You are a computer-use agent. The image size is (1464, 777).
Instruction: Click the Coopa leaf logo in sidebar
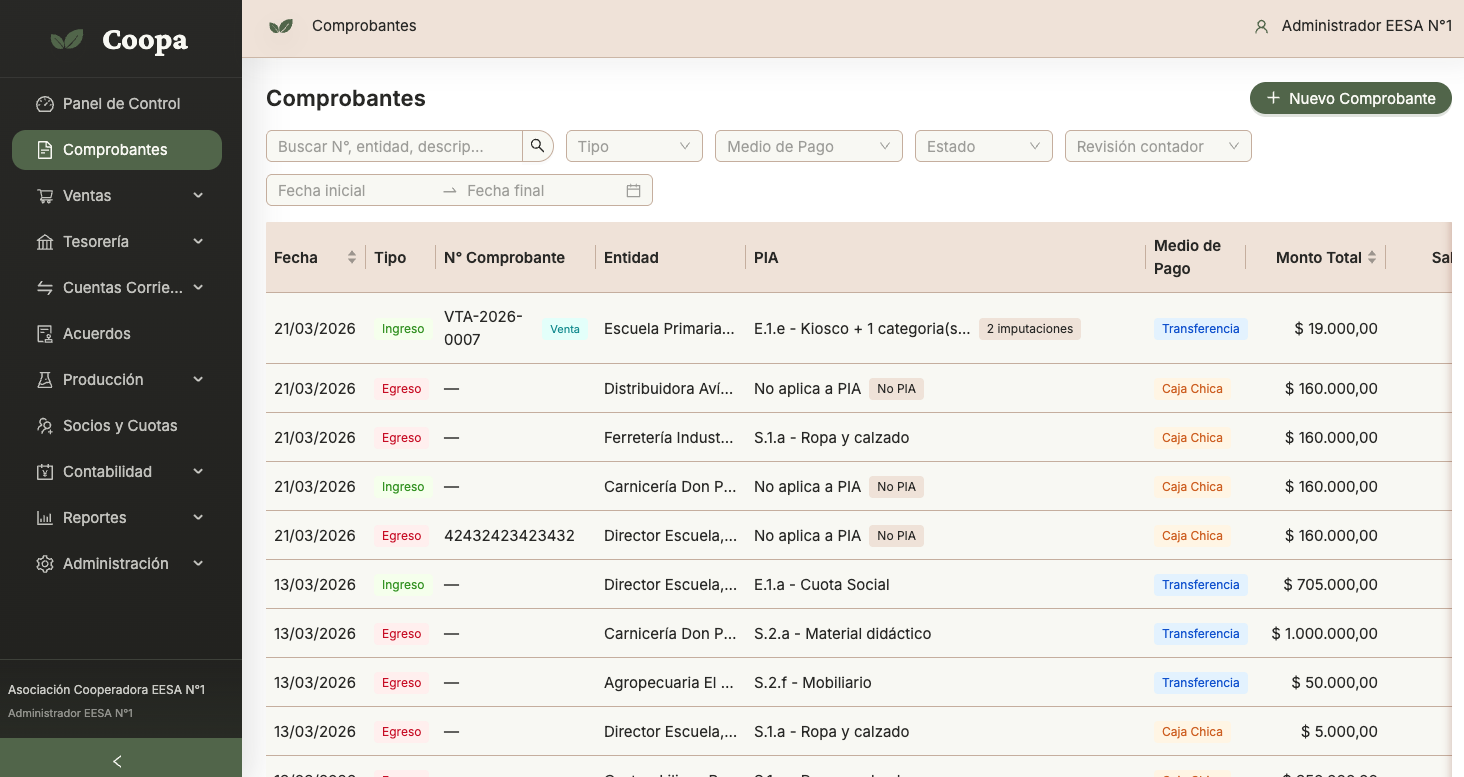[x=67, y=40]
